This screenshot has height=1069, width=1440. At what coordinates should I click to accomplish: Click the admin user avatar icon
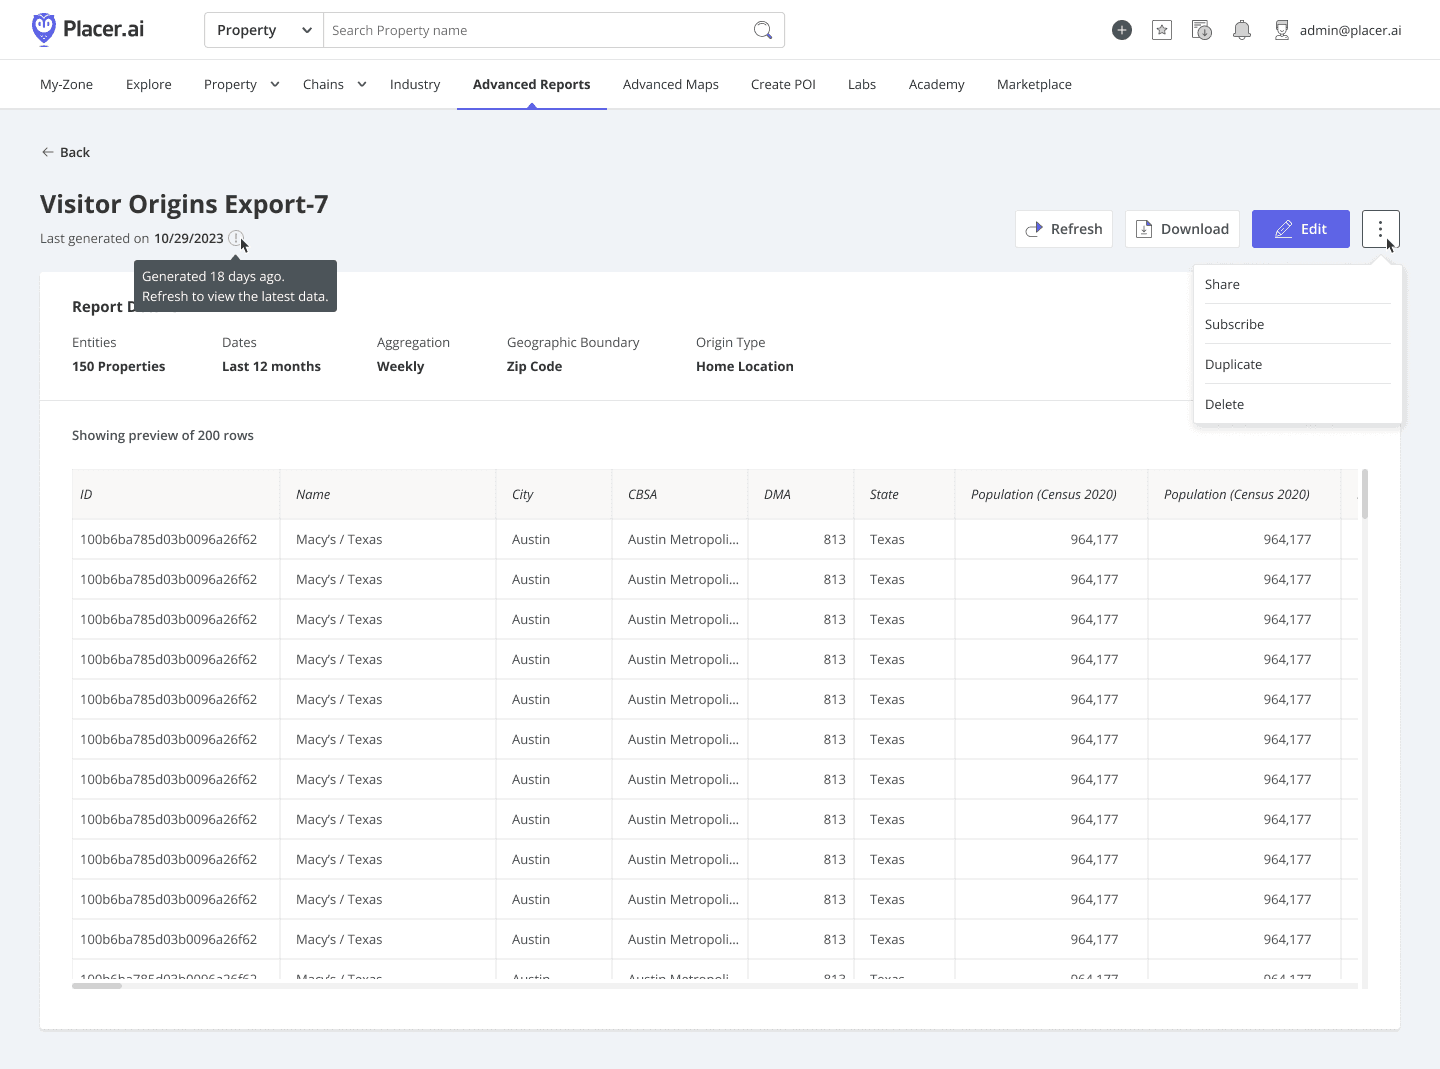click(x=1281, y=30)
